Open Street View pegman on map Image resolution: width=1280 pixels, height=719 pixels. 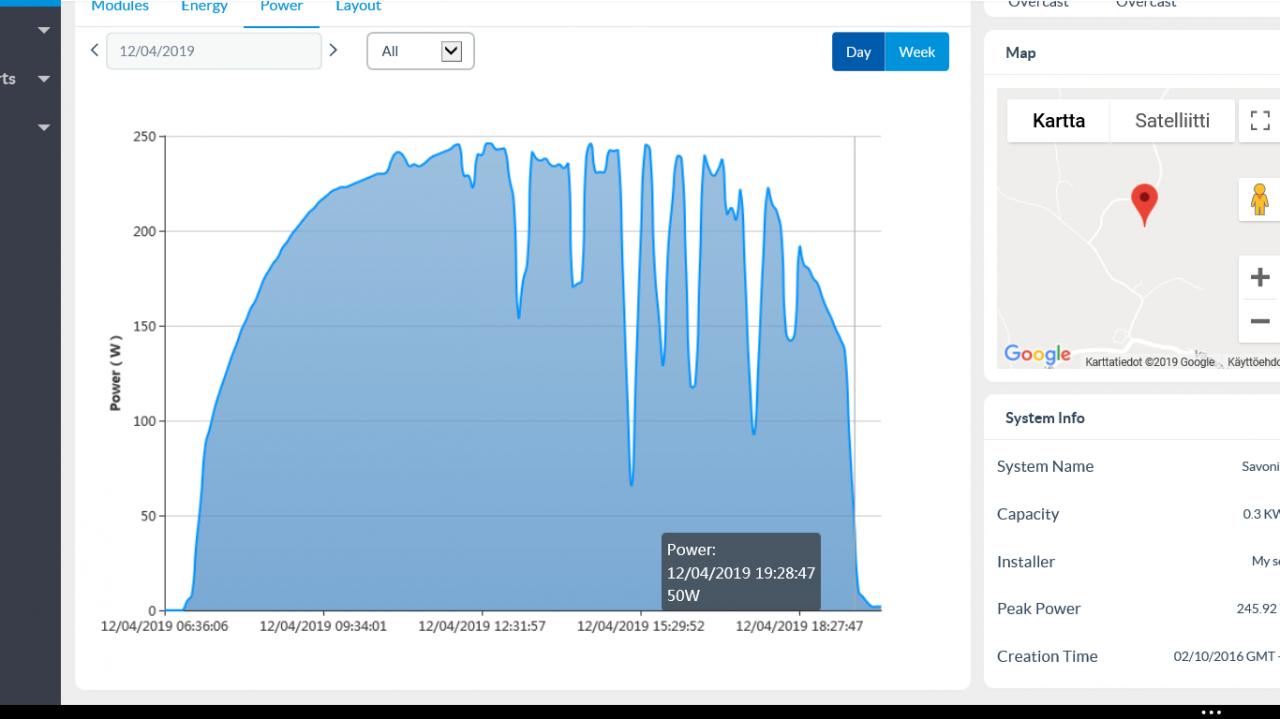tap(1259, 199)
